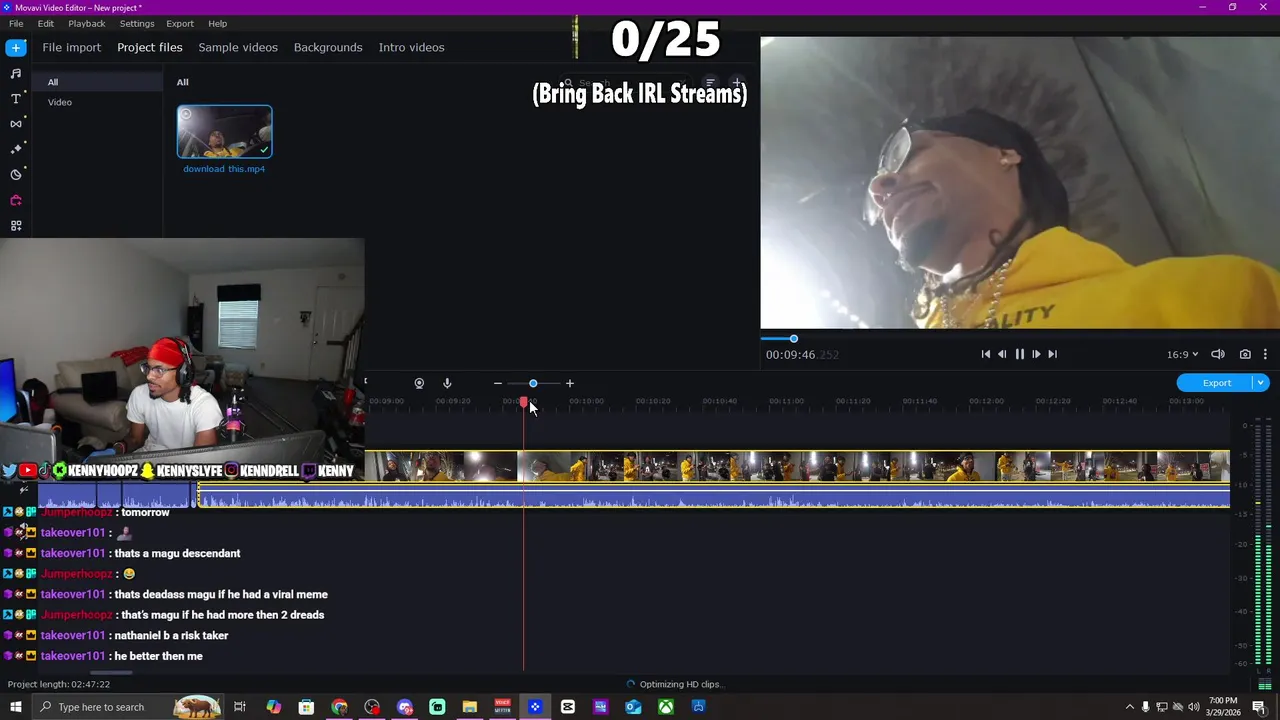Screen dimensions: 1280x720
Task: Click the 00:10:00 ruler time label
Action: (586, 401)
